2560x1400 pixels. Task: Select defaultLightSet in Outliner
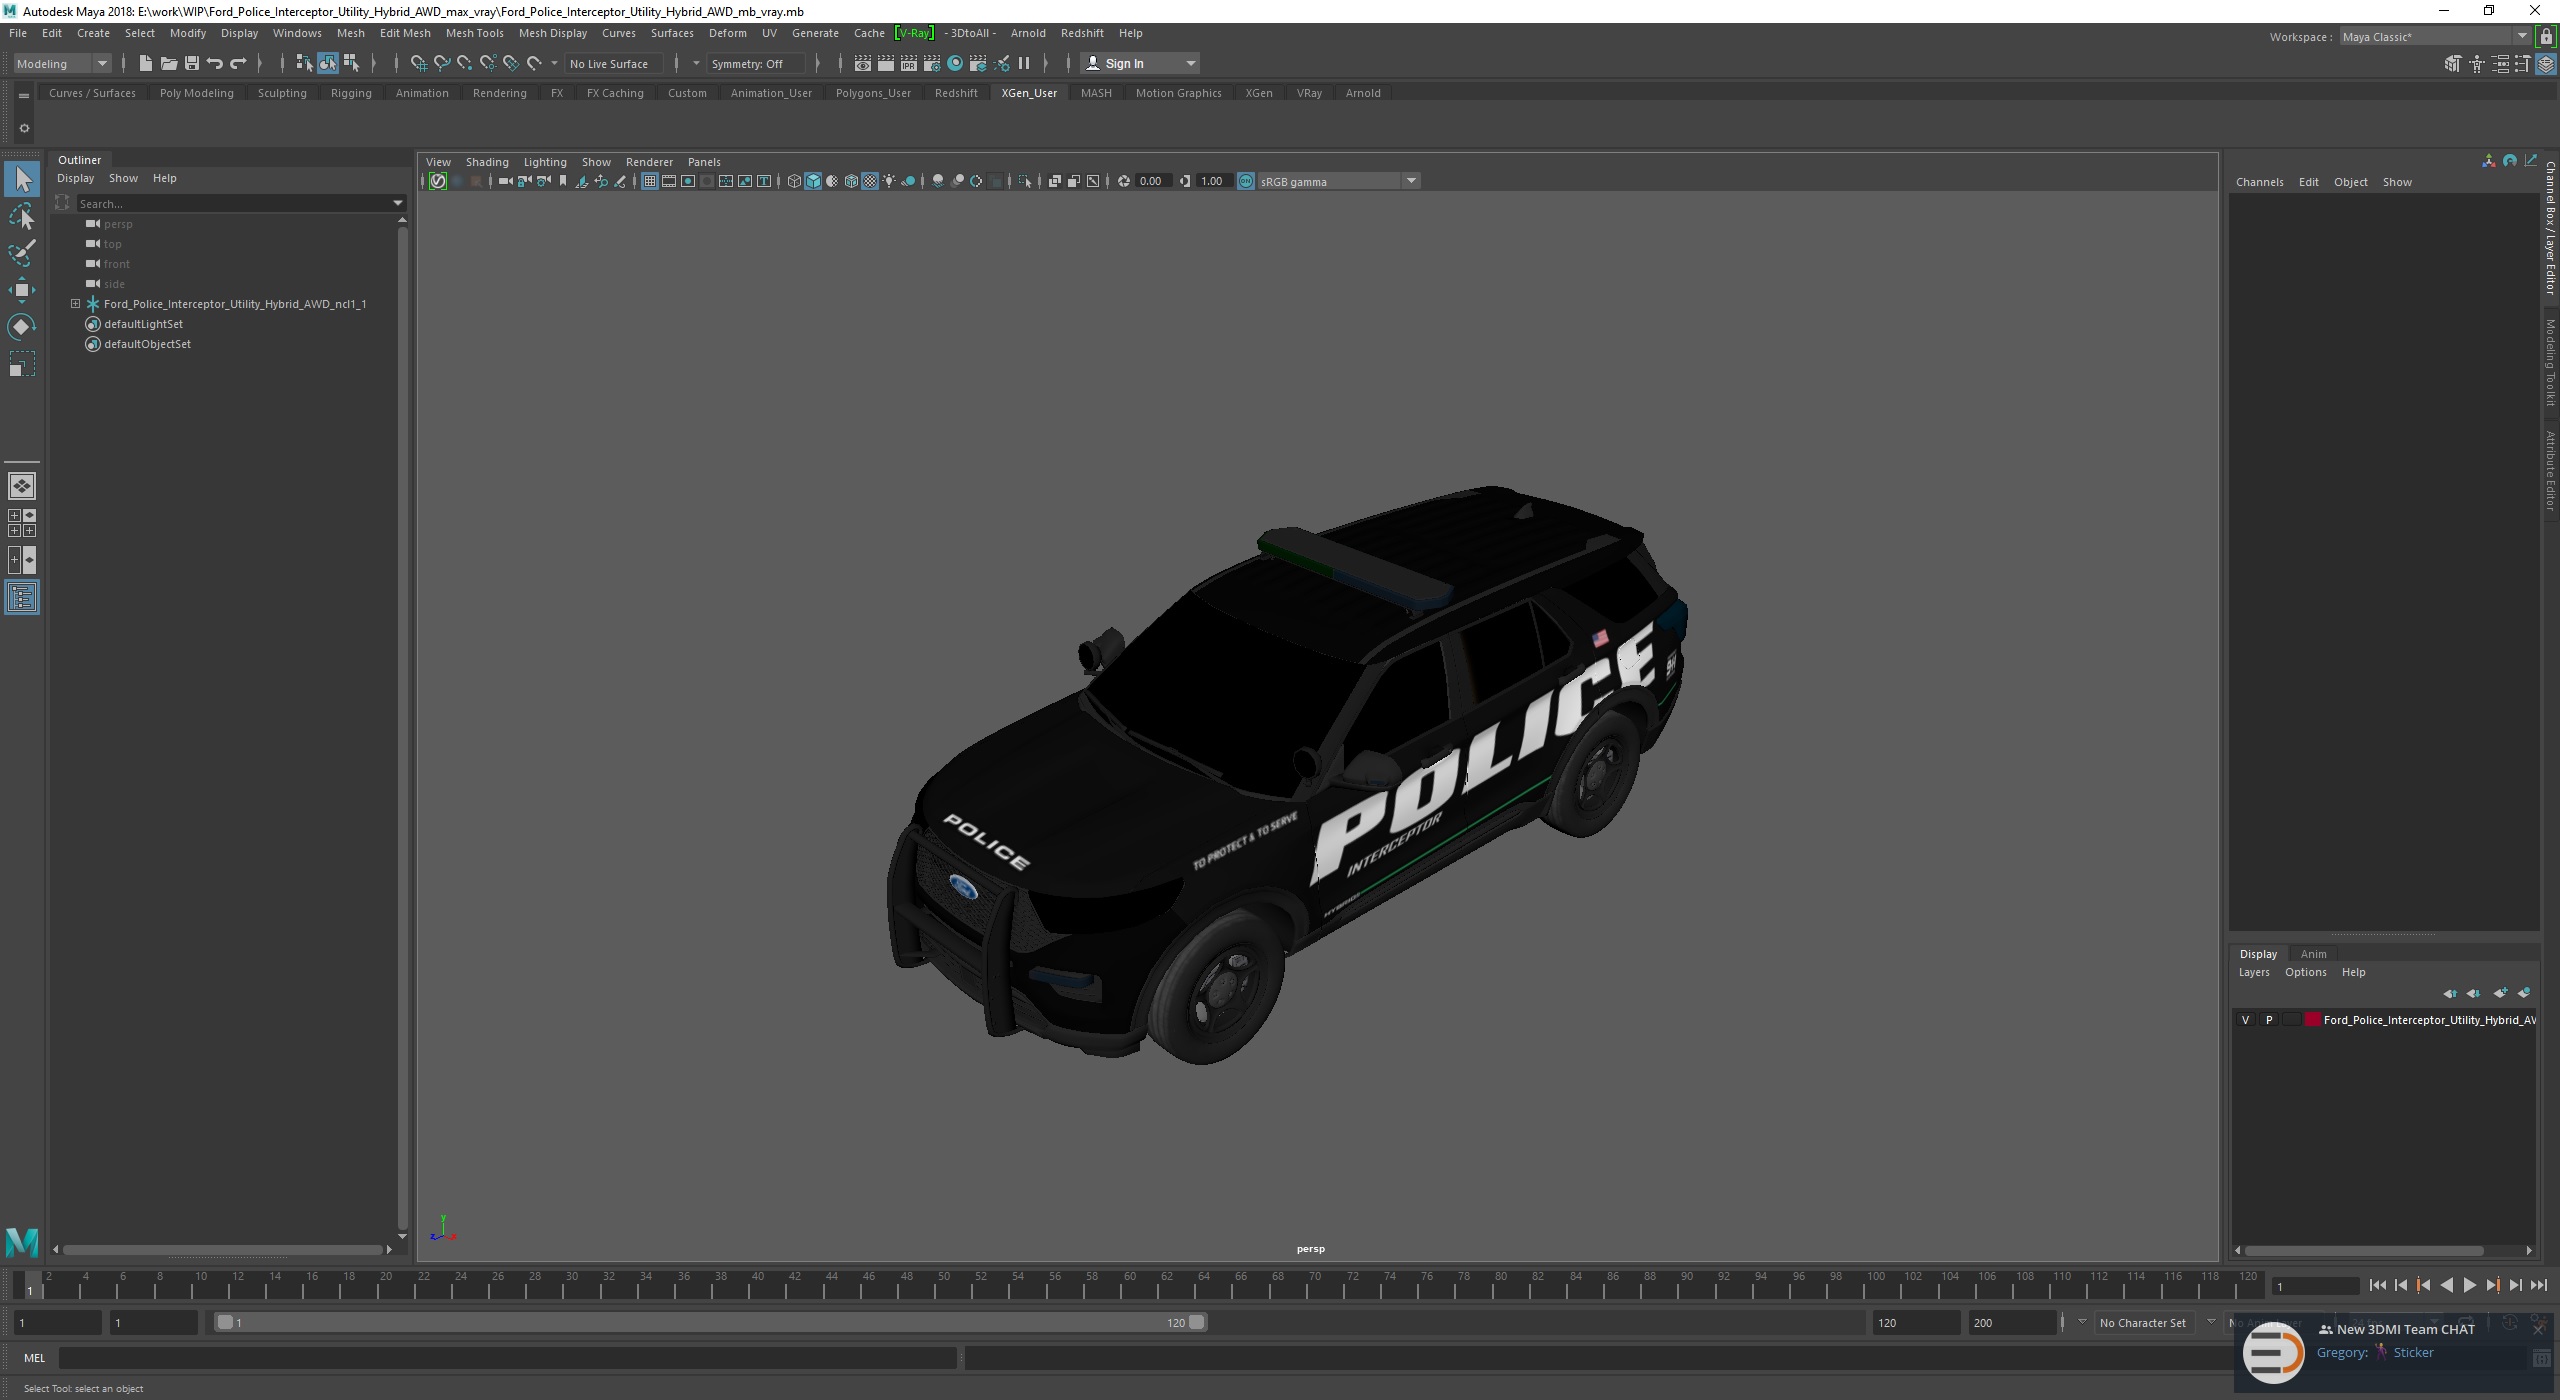click(x=143, y=324)
